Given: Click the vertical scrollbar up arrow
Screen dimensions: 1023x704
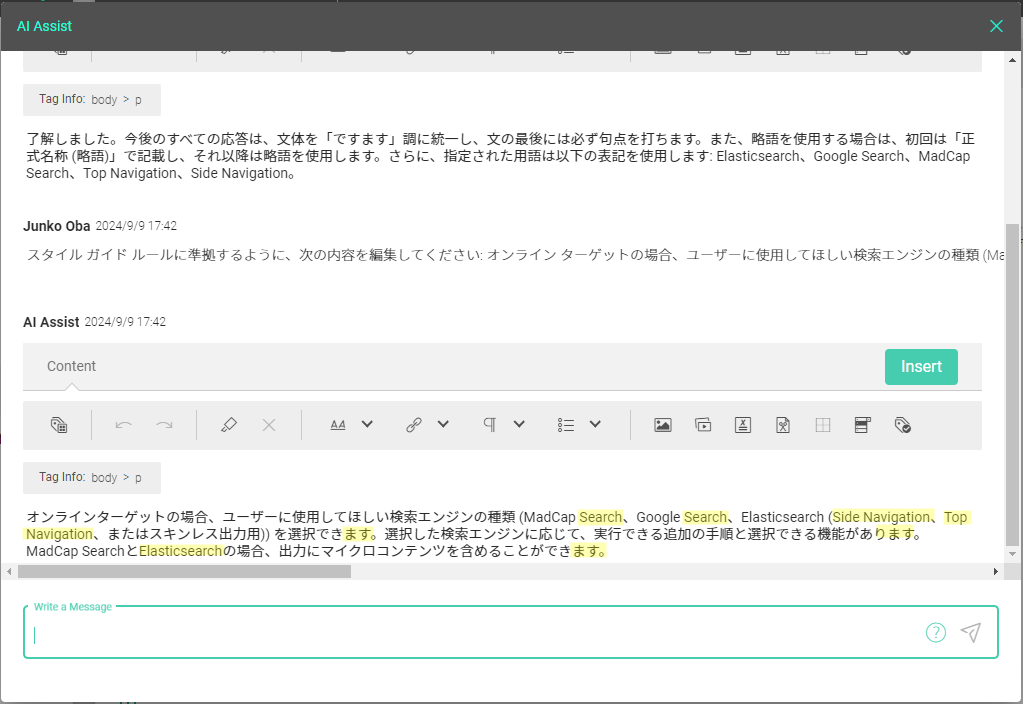Looking at the screenshot, I should 1012,60.
